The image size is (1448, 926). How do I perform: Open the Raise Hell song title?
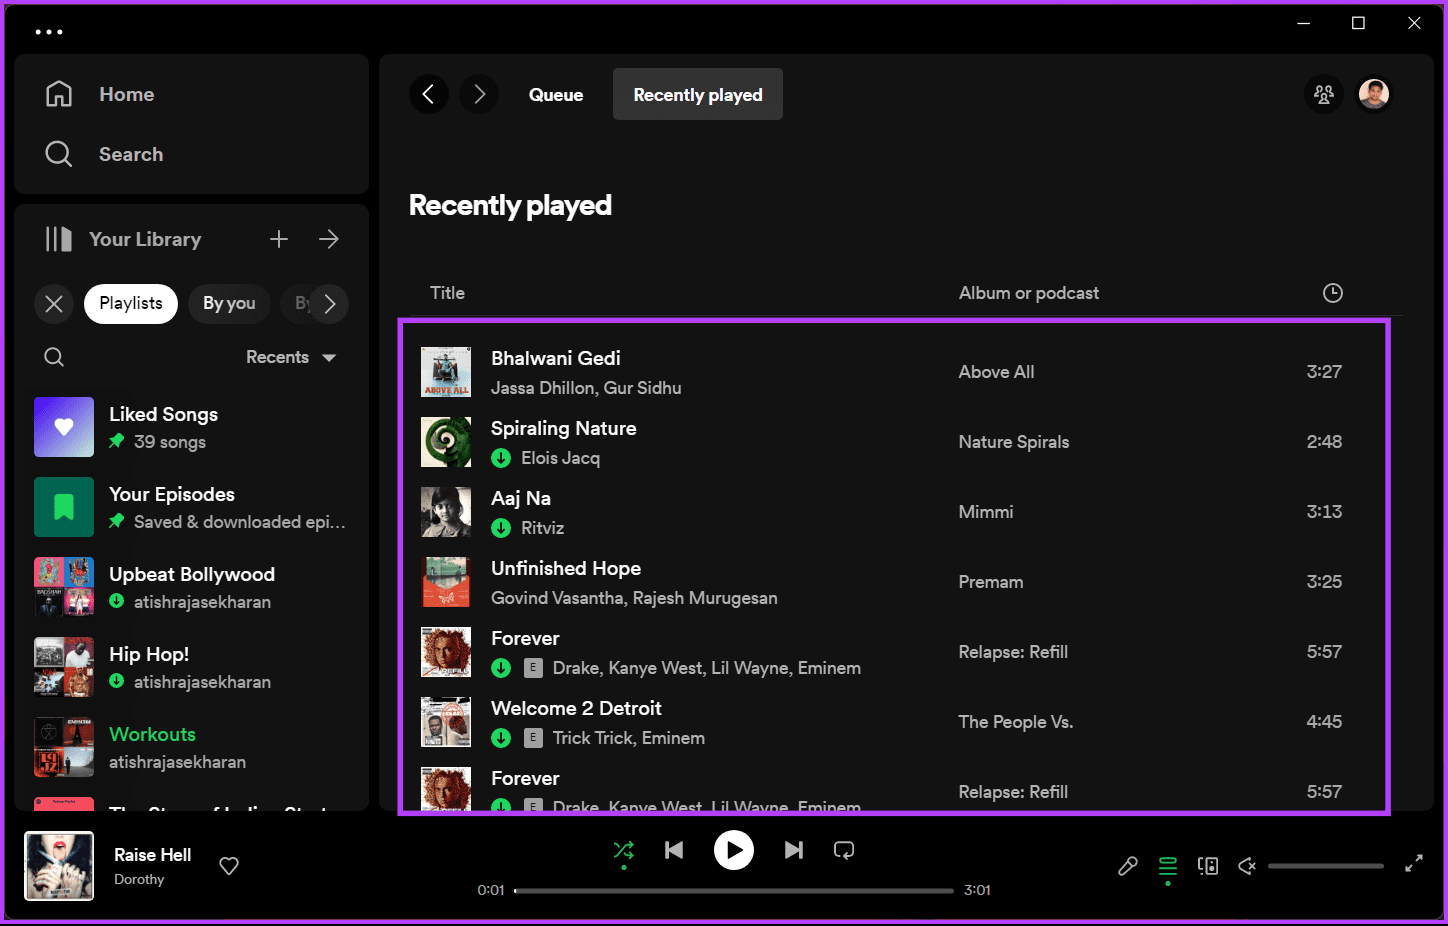tap(152, 855)
